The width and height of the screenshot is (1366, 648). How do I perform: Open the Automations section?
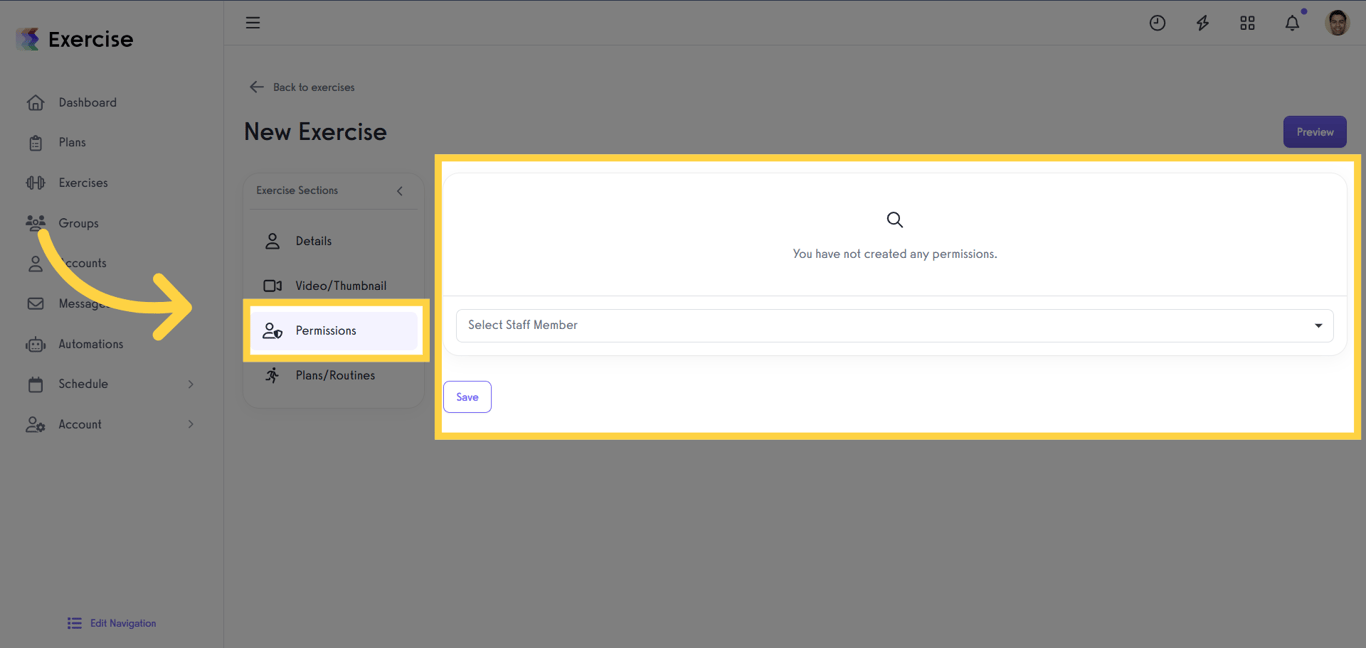[x=91, y=343]
